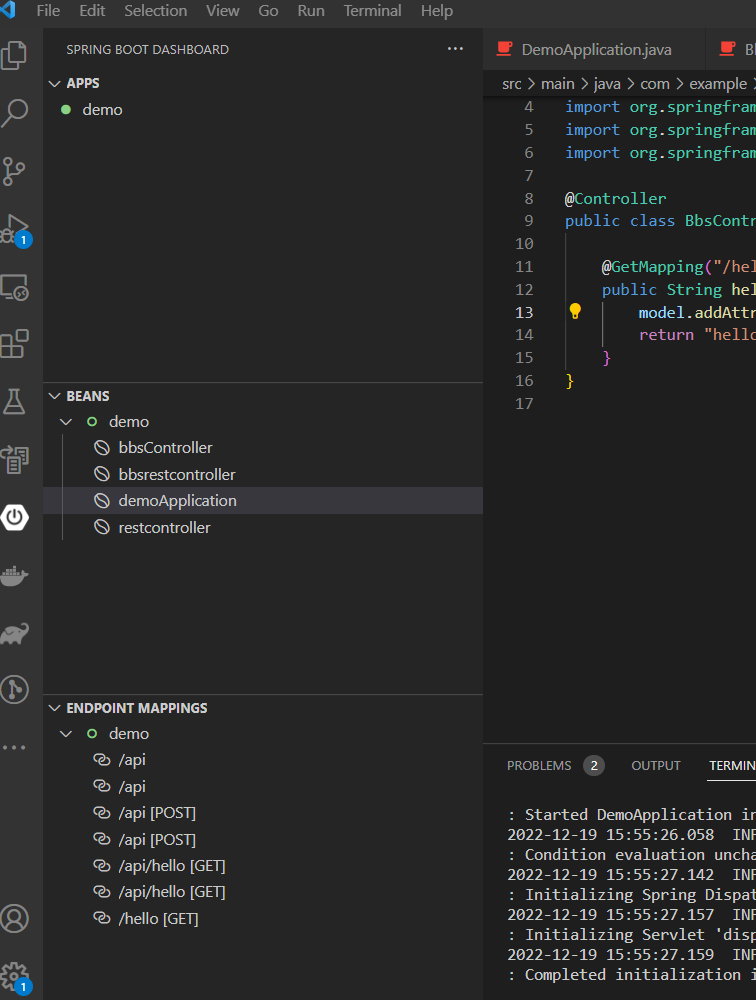
Task: Click the main breadcrumb segment
Action: (x=558, y=84)
